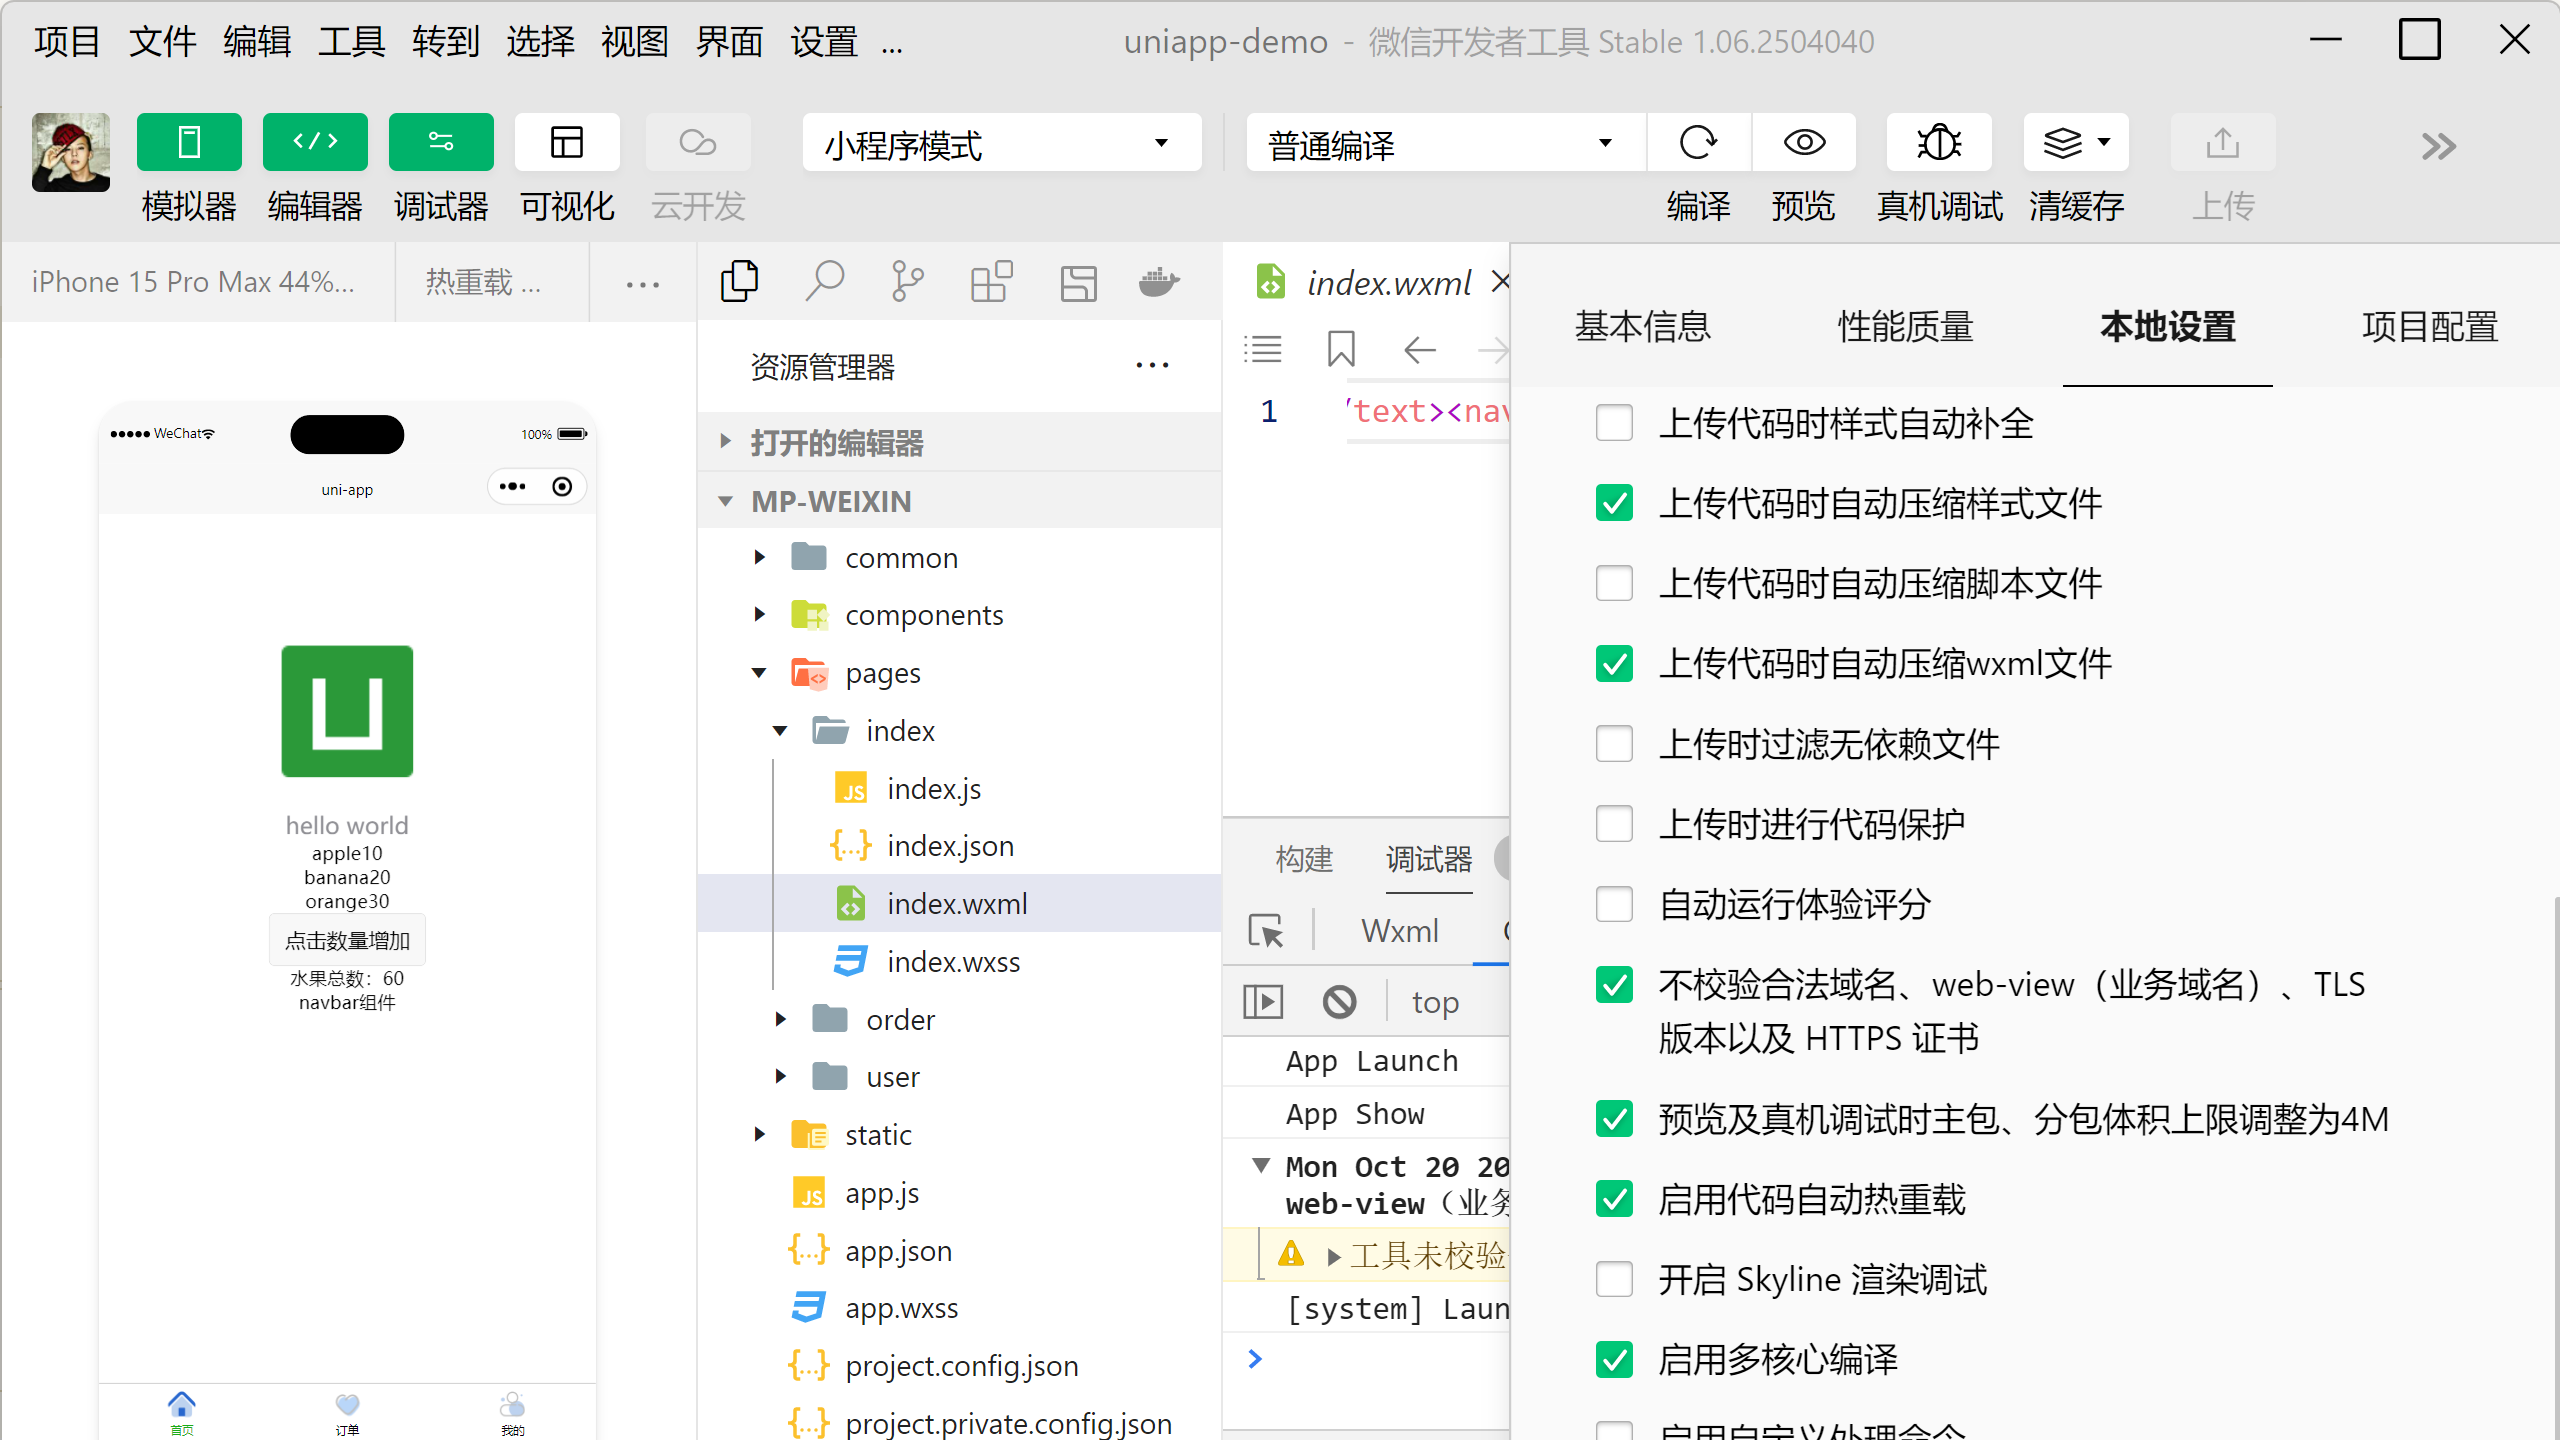Screen dimensions: 2560x1440
Task: Click the Docker whale icon
Action: 1159,282
